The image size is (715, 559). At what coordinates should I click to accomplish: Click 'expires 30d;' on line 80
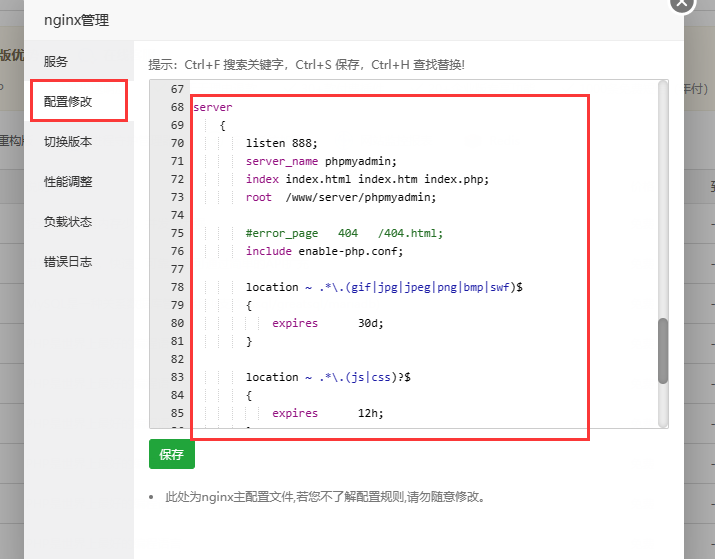tap(328, 323)
